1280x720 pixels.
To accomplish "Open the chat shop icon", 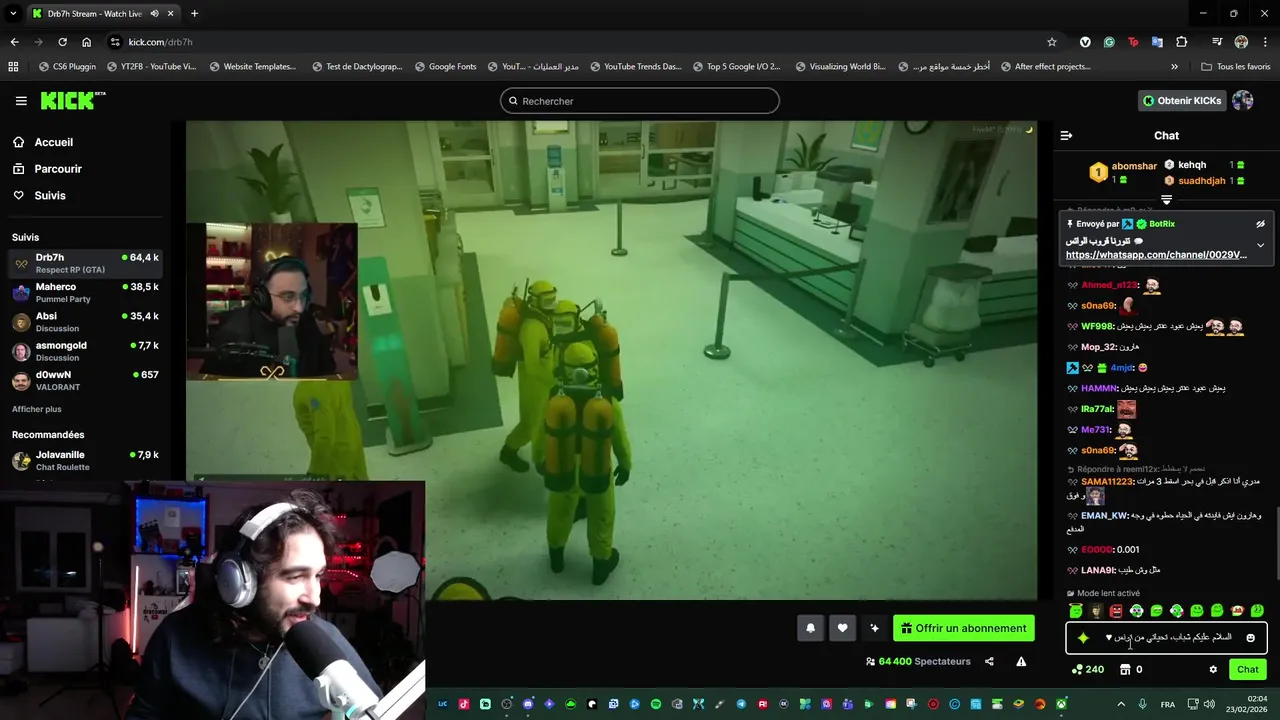I will coord(1125,670).
